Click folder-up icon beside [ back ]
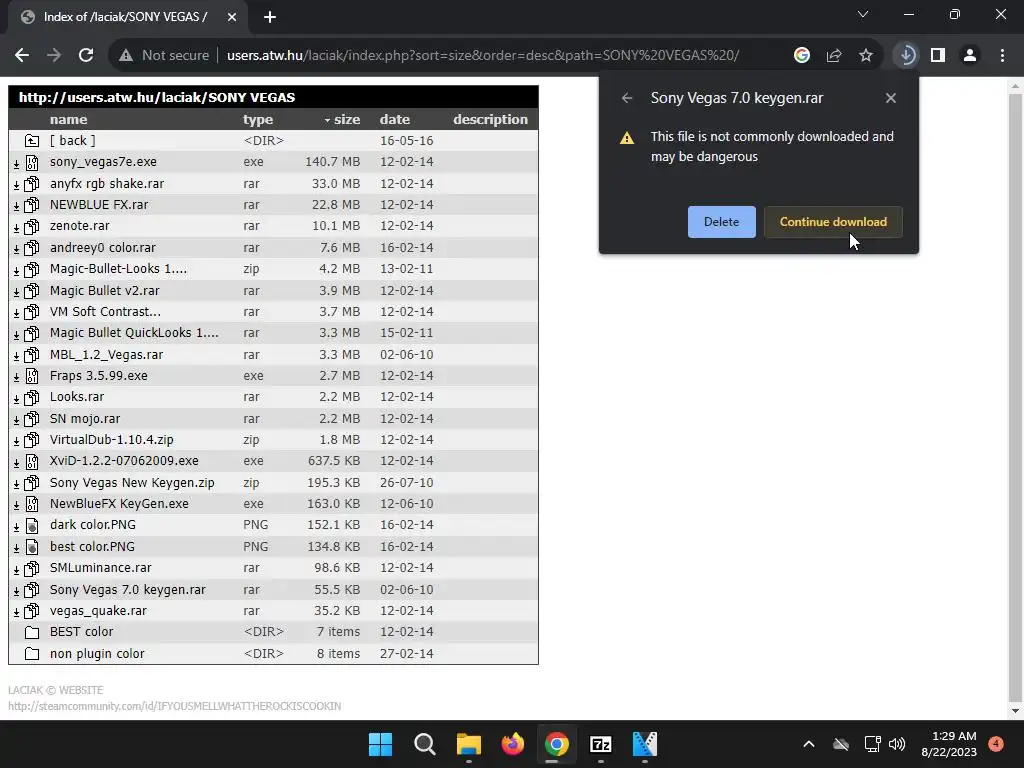The image size is (1024, 768). (31, 140)
